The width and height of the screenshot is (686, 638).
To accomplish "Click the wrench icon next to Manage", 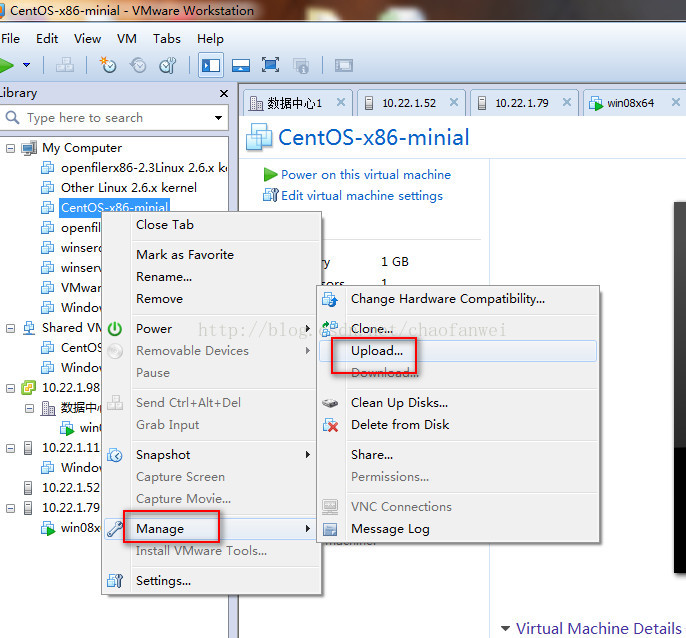I will tap(115, 529).
